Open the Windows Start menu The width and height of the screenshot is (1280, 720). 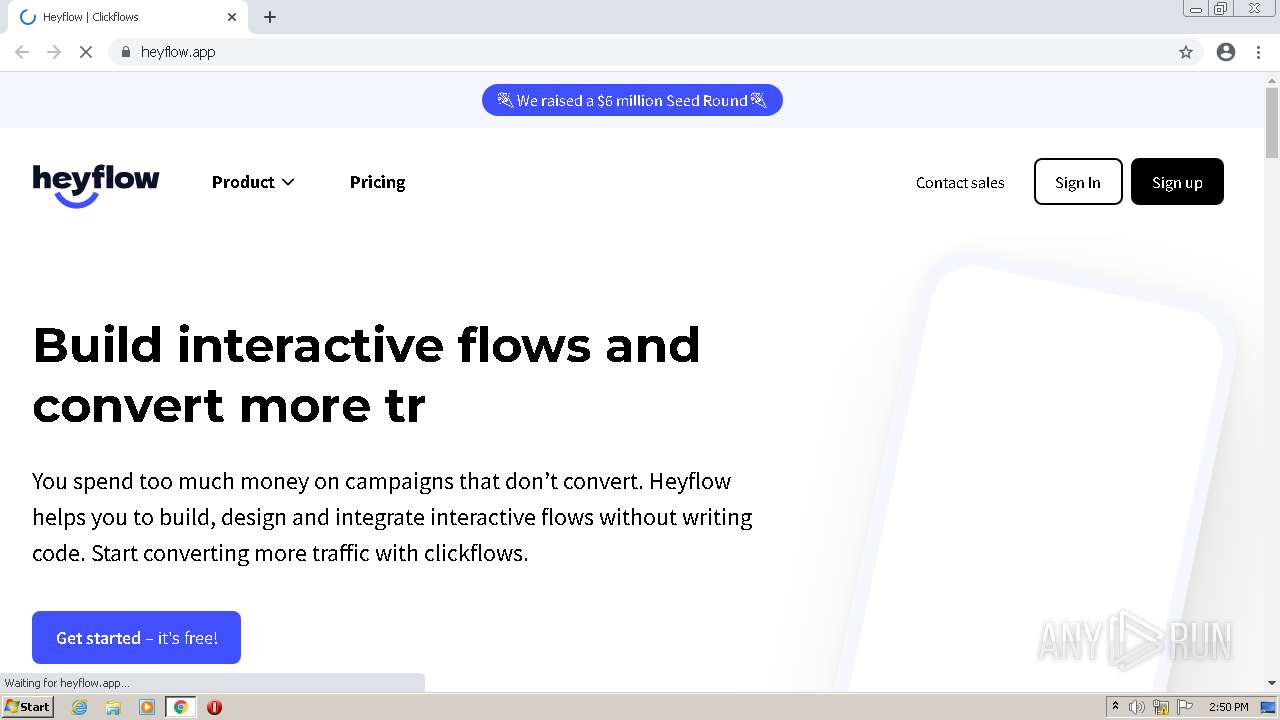27,707
